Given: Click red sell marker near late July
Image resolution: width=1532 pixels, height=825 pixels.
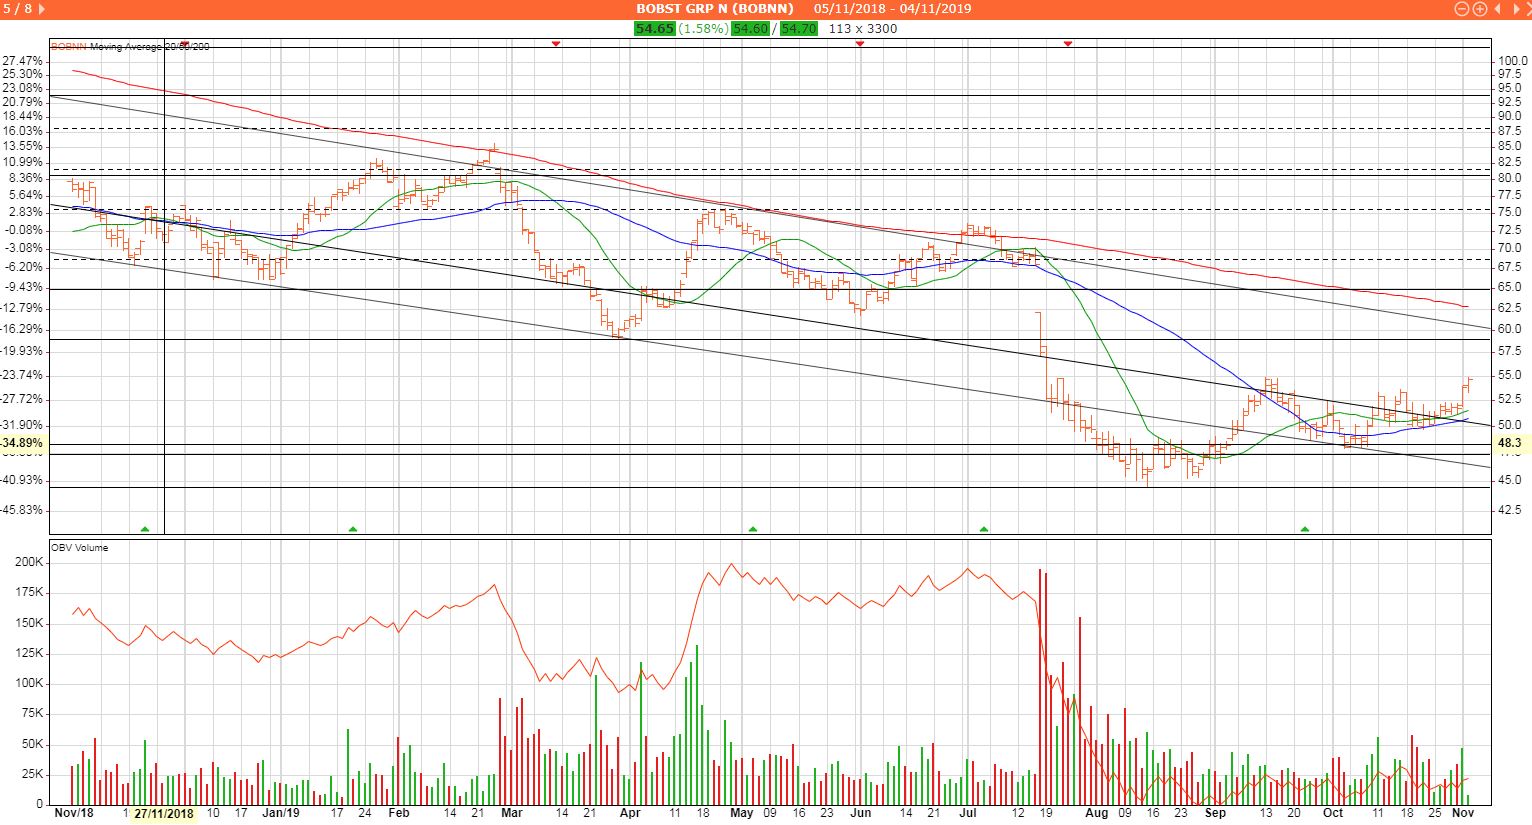Looking at the screenshot, I should click(1068, 44).
